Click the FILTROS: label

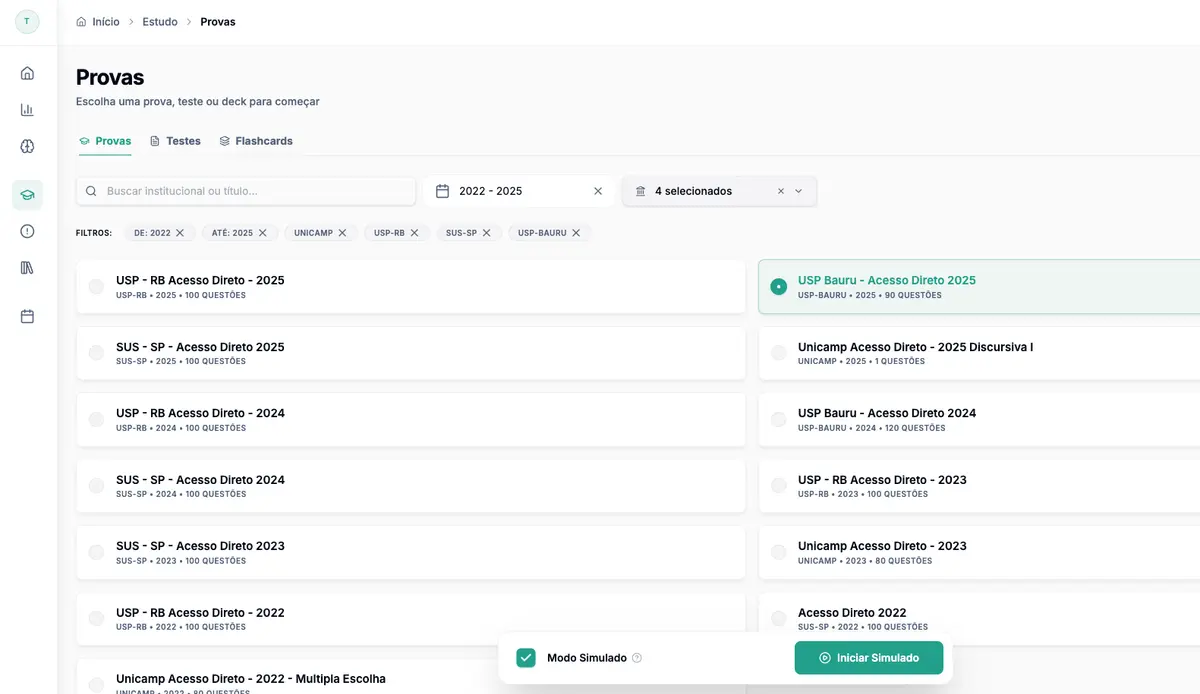[x=94, y=233]
